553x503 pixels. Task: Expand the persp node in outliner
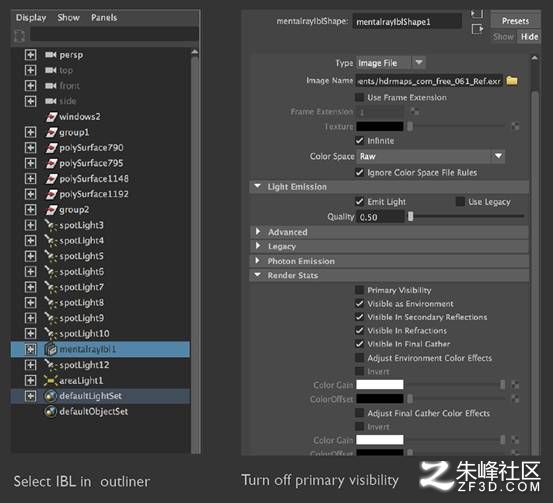(30, 55)
